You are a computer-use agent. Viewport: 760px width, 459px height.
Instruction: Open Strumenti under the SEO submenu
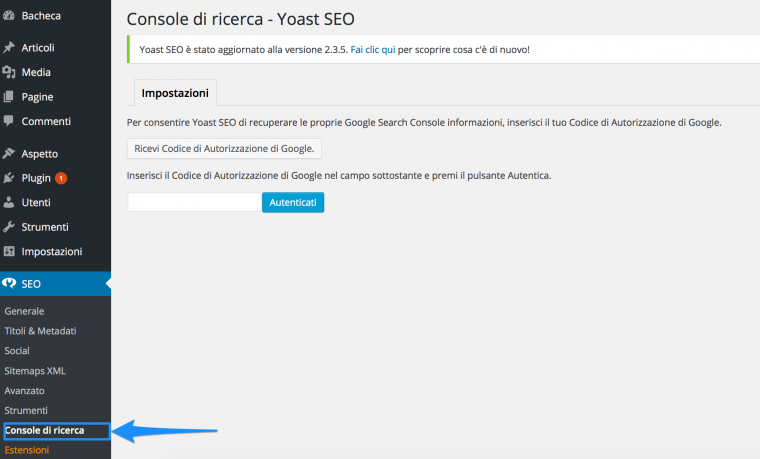coord(26,411)
